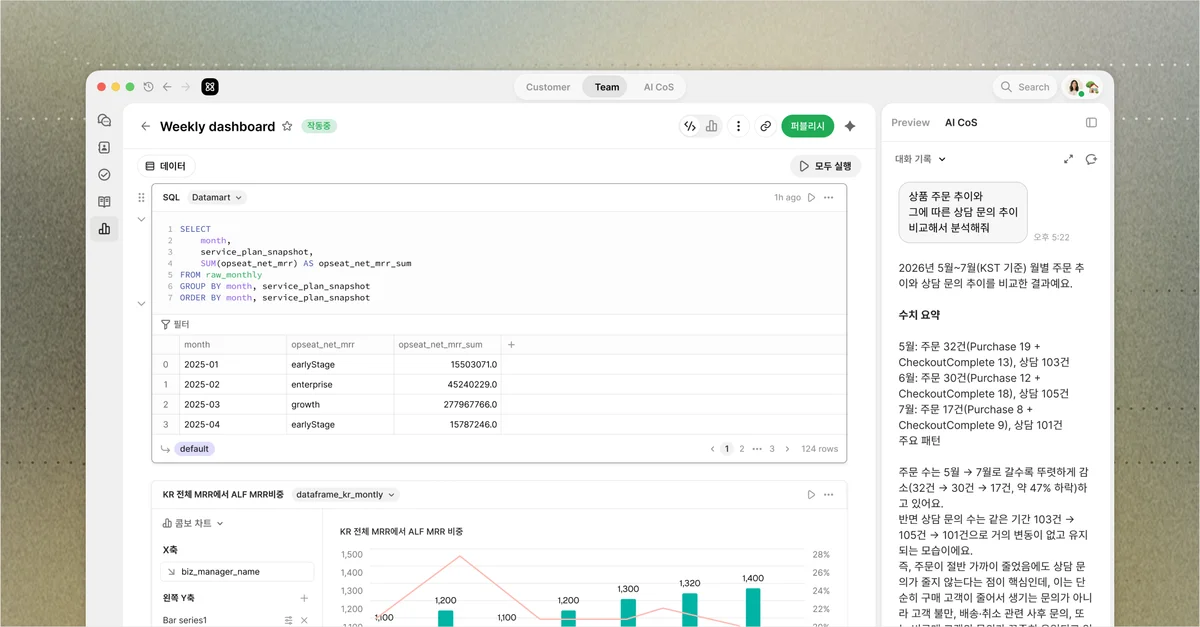Open the chart cell more options ellipsis

(x=829, y=494)
